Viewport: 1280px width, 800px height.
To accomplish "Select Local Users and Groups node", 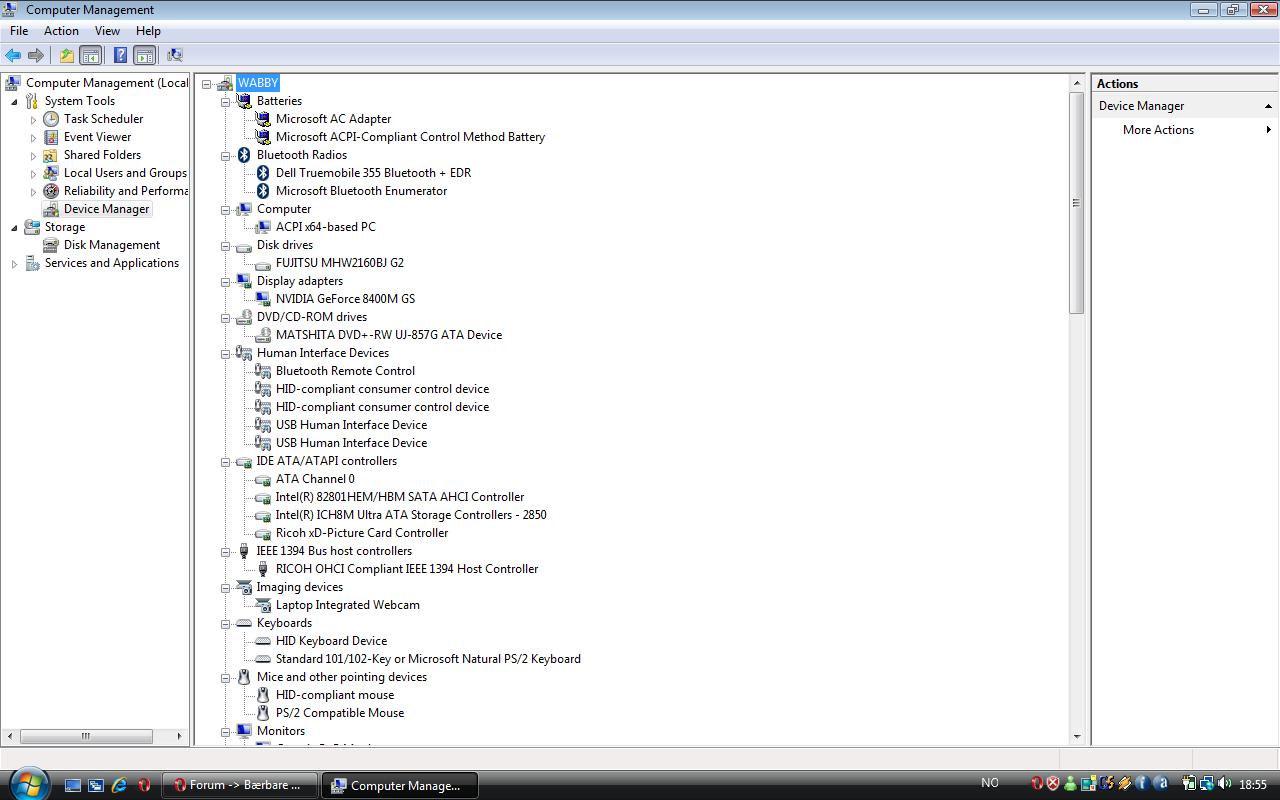I will [x=125, y=173].
